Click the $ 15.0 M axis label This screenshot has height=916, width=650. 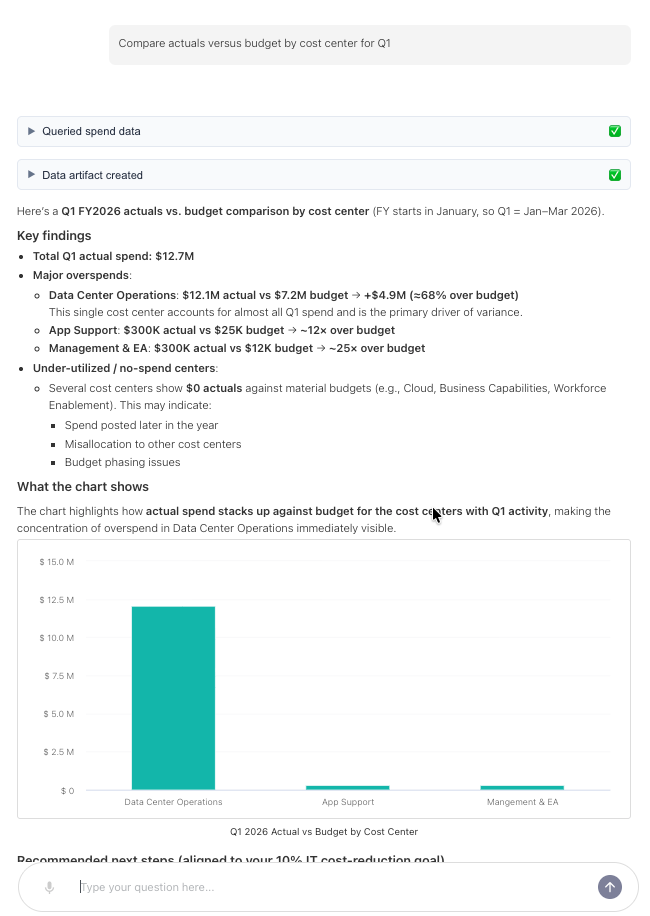57,562
